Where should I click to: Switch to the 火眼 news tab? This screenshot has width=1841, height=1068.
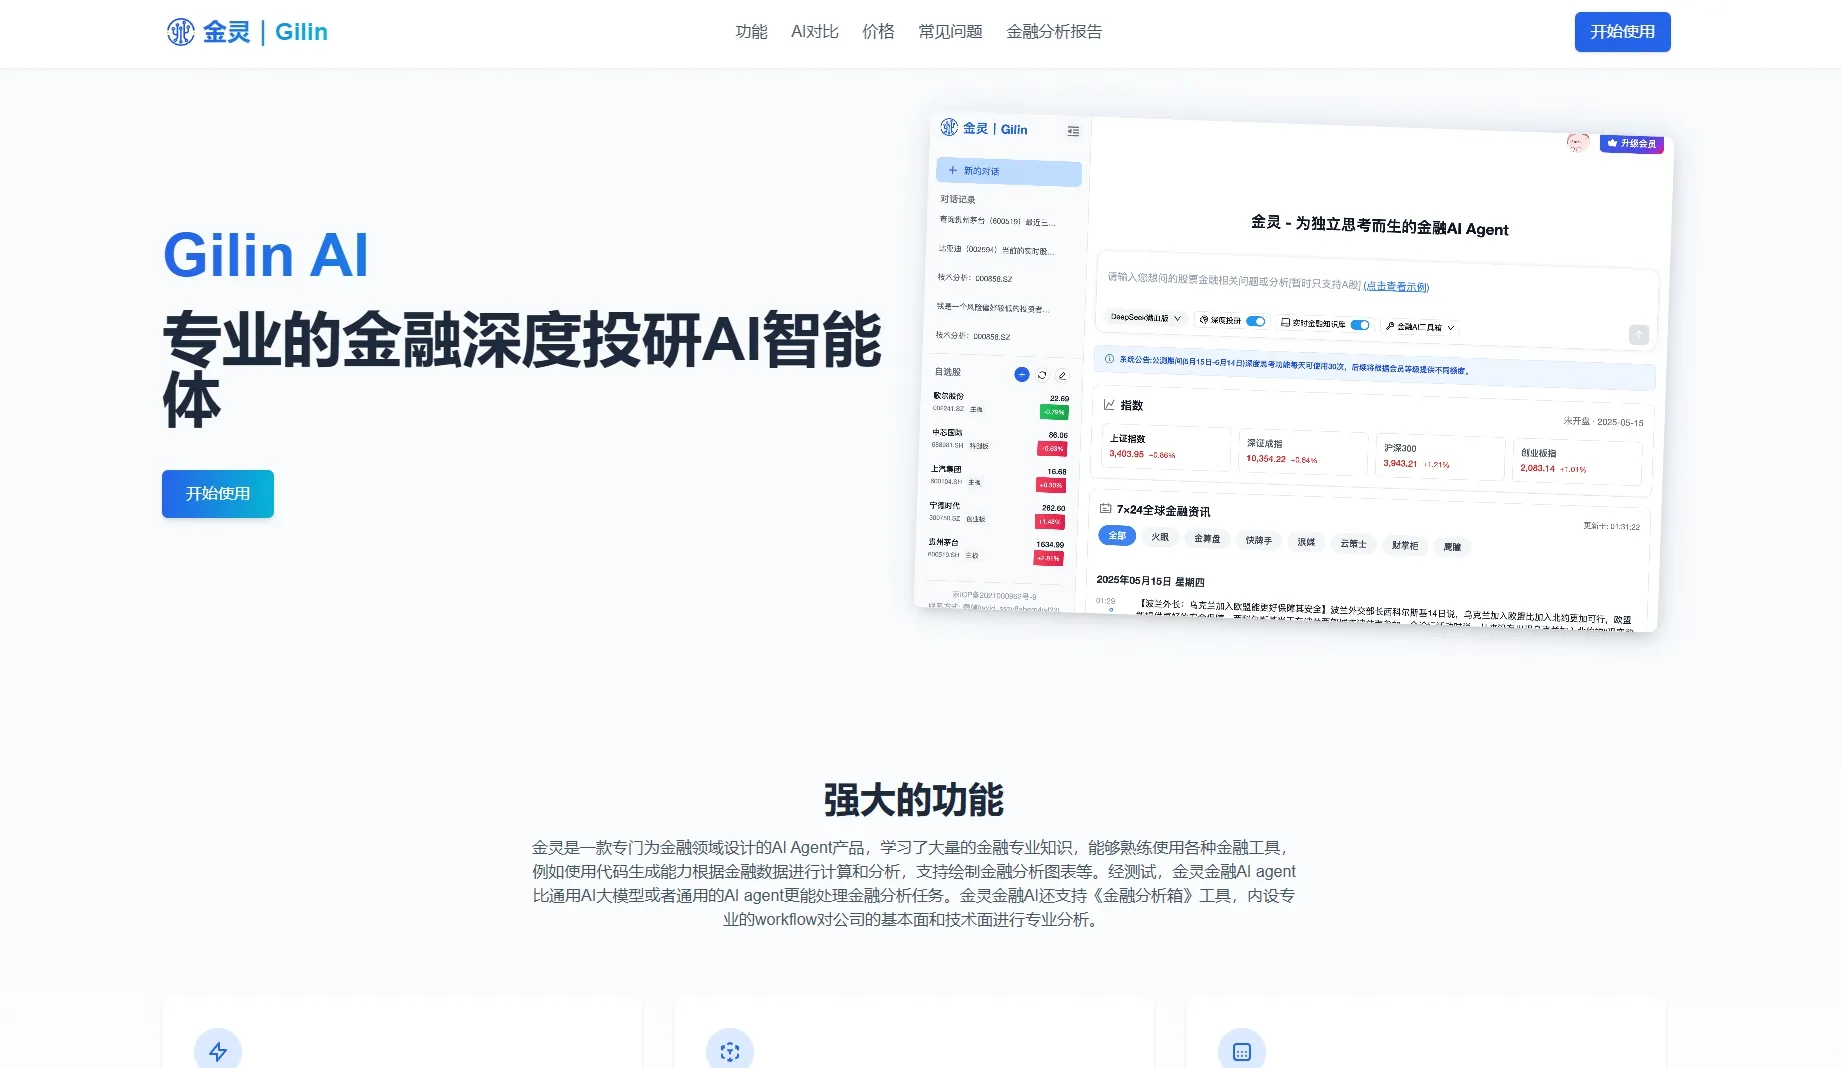point(1160,537)
